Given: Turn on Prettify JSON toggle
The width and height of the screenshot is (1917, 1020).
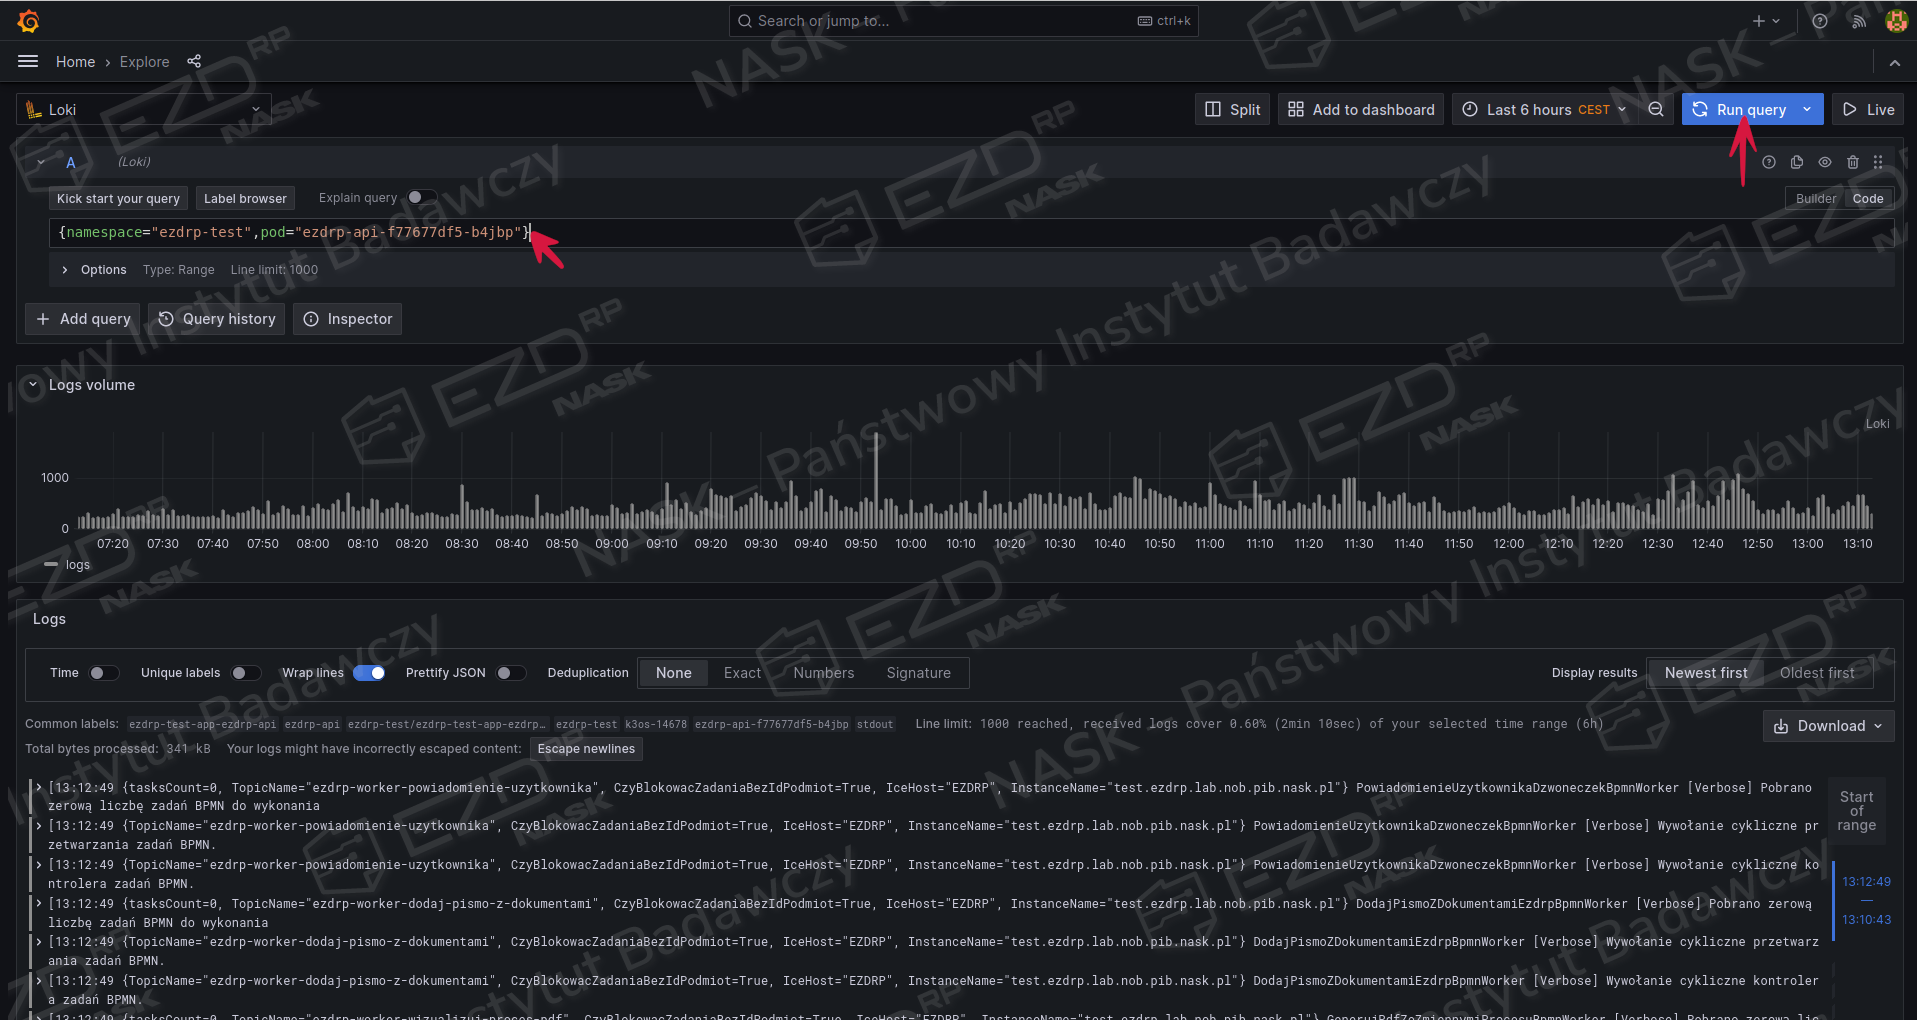Looking at the screenshot, I should tap(510, 673).
